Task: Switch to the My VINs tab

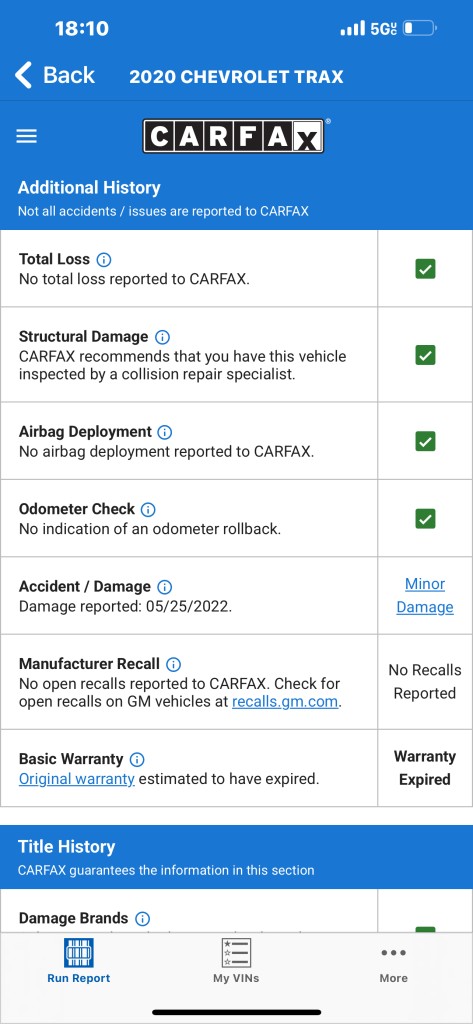Action: tap(236, 961)
